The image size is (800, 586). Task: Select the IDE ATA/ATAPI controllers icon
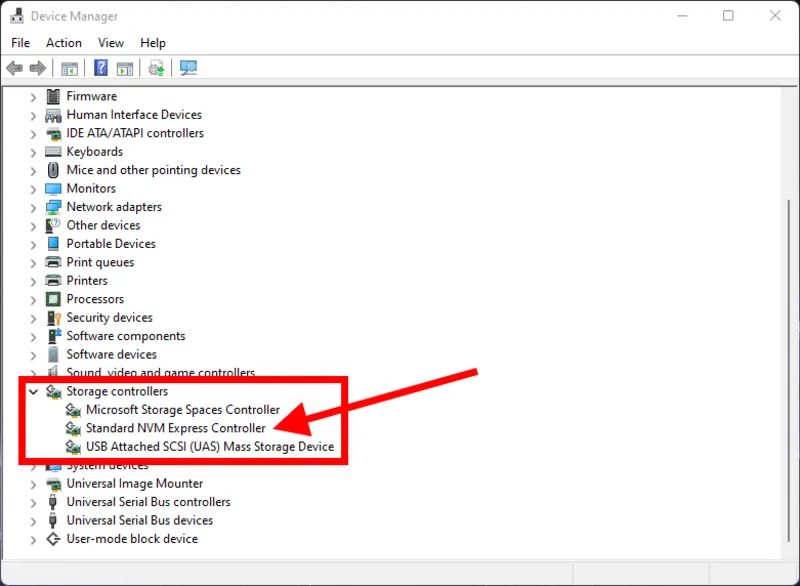coord(53,134)
